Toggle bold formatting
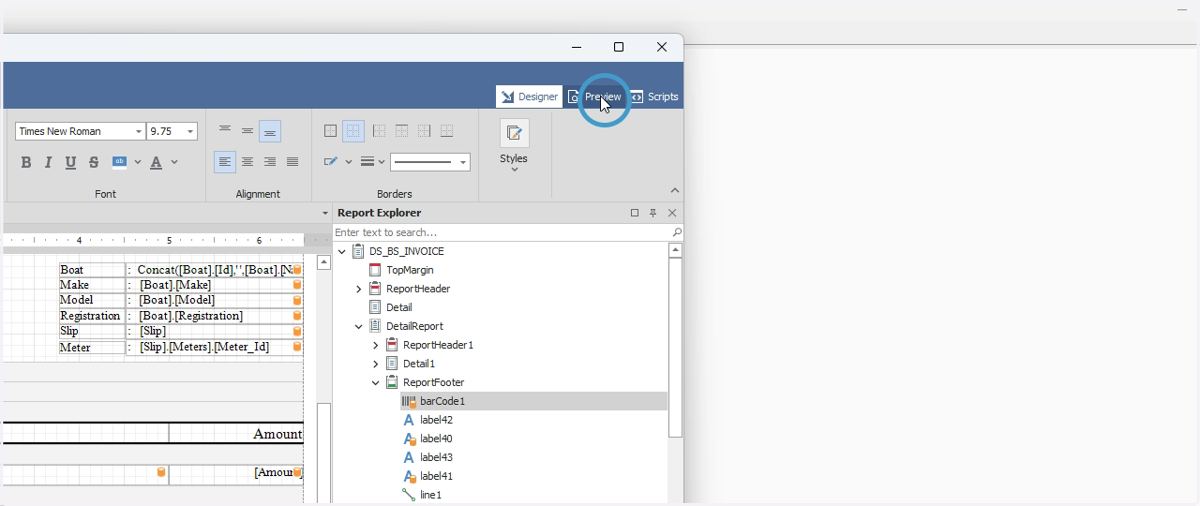1200x506 pixels. [26, 162]
